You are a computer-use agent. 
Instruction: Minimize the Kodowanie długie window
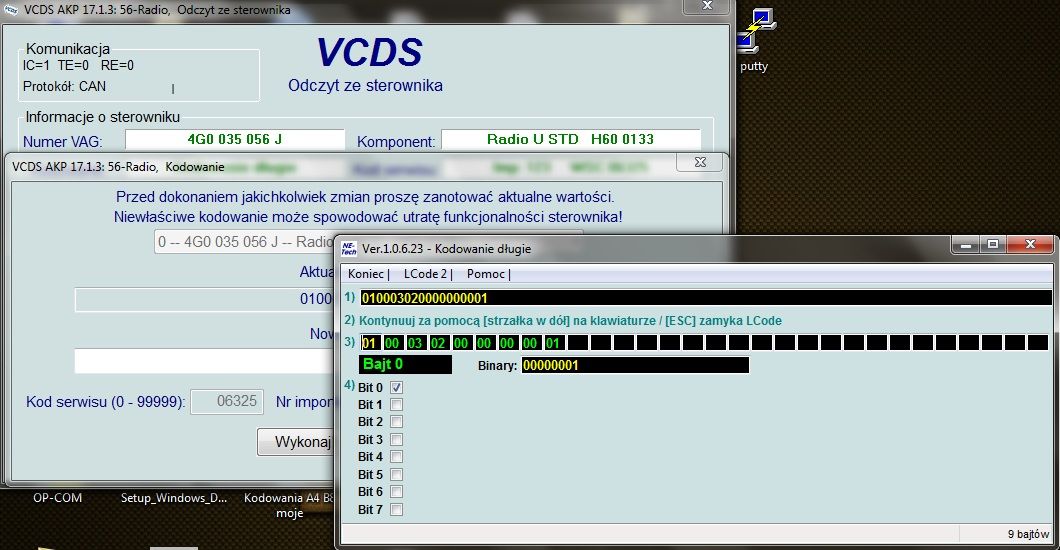point(965,245)
